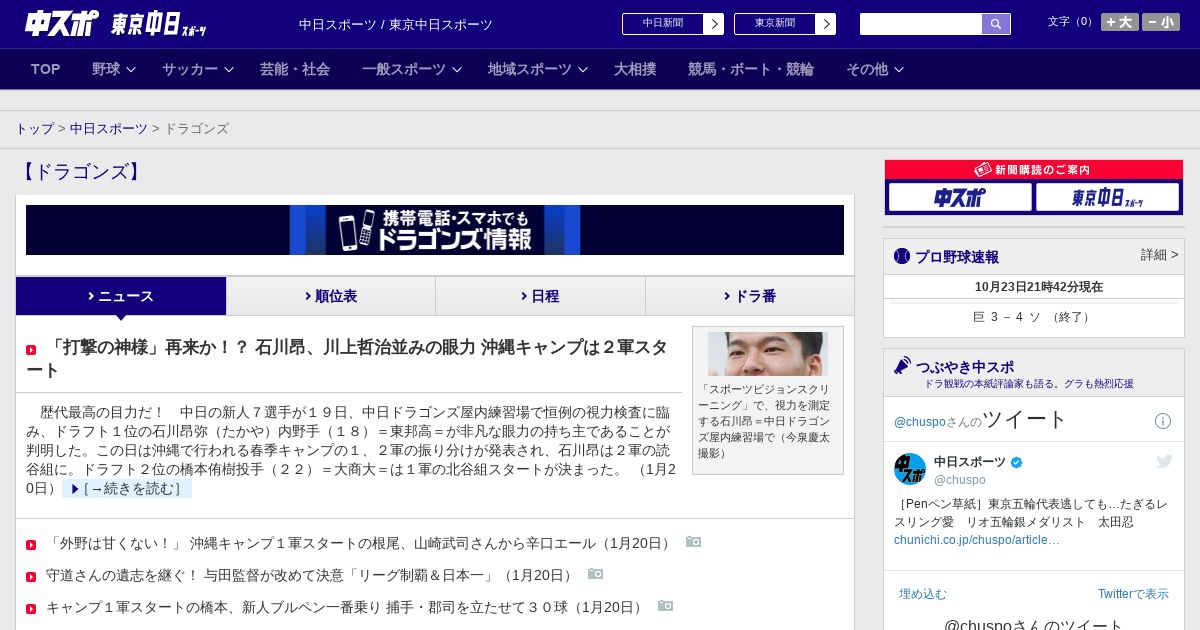Click the magnifier search button
This screenshot has width=1200, height=630.
click(996, 24)
